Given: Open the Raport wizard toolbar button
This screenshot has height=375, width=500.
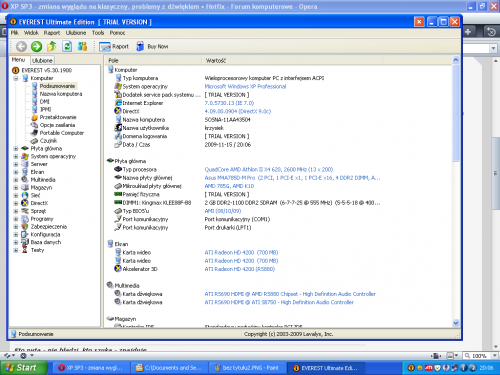Looking at the screenshot, I should [x=114, y=47].
